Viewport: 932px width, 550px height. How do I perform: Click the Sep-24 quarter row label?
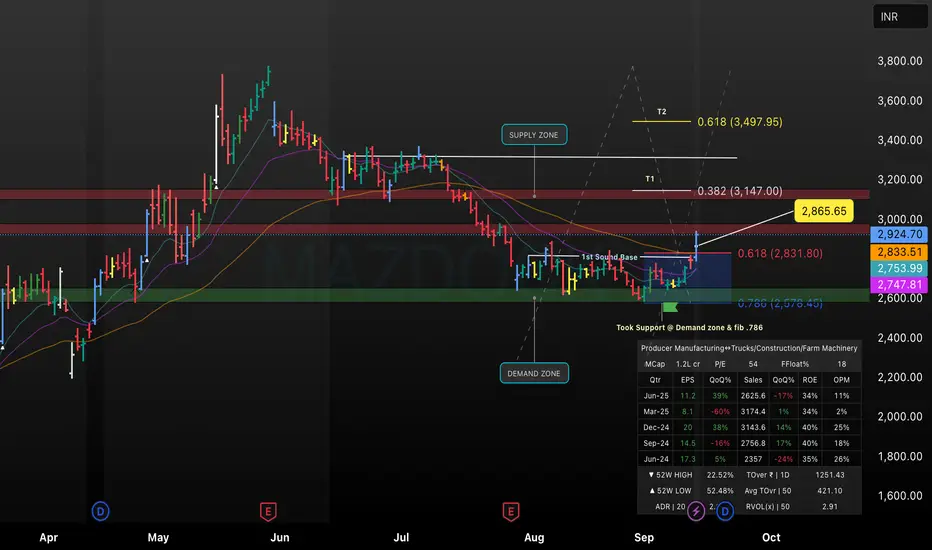coord(656,443)
